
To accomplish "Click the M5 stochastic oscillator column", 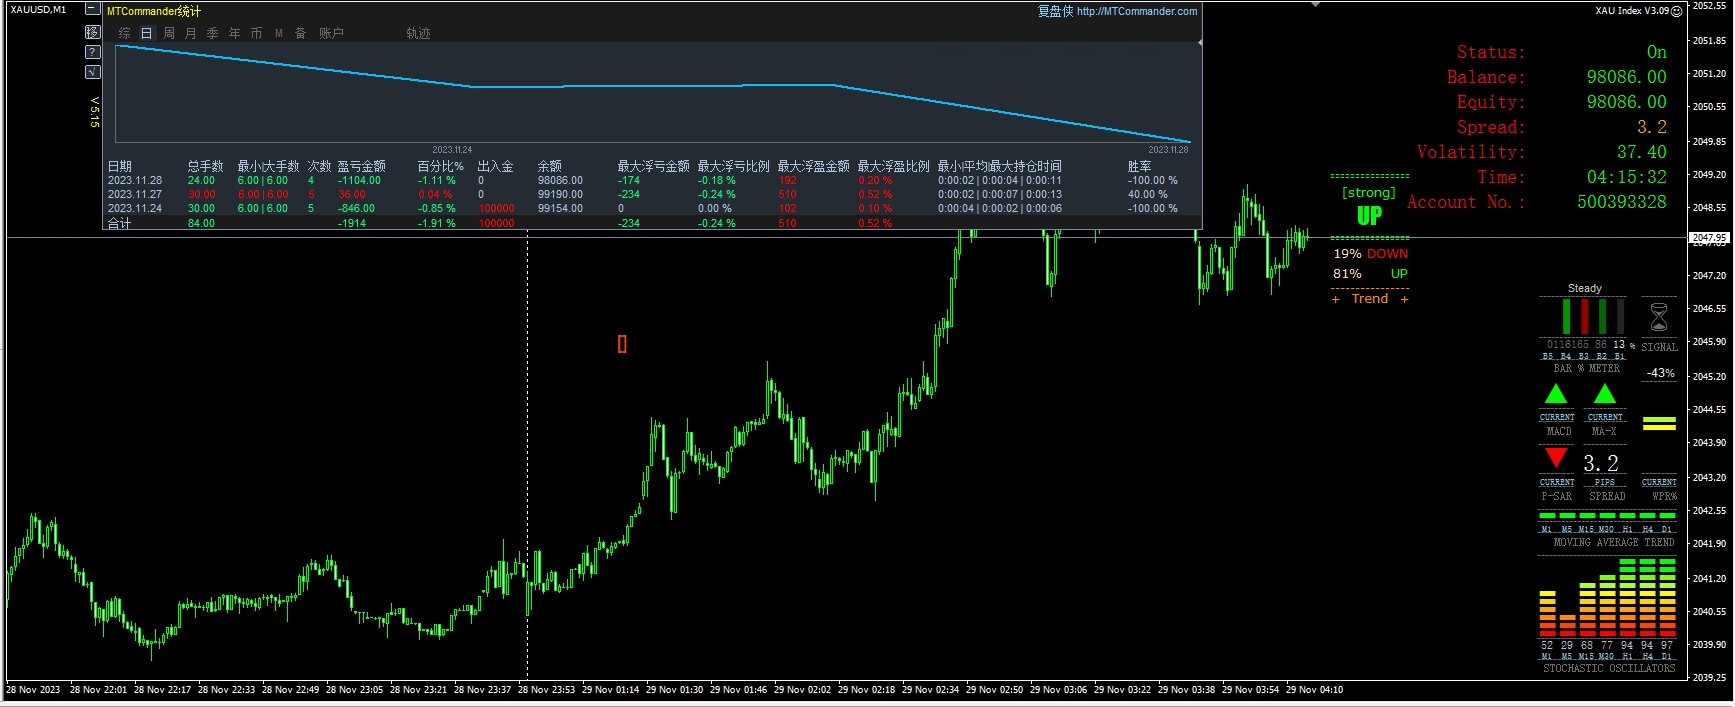I will pos(1567,626).
